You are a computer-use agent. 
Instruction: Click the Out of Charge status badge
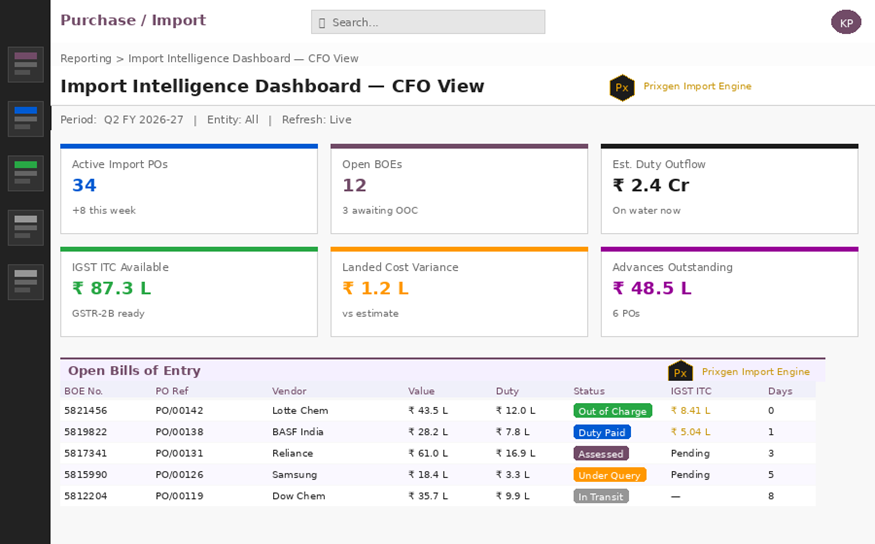[613, 411]
